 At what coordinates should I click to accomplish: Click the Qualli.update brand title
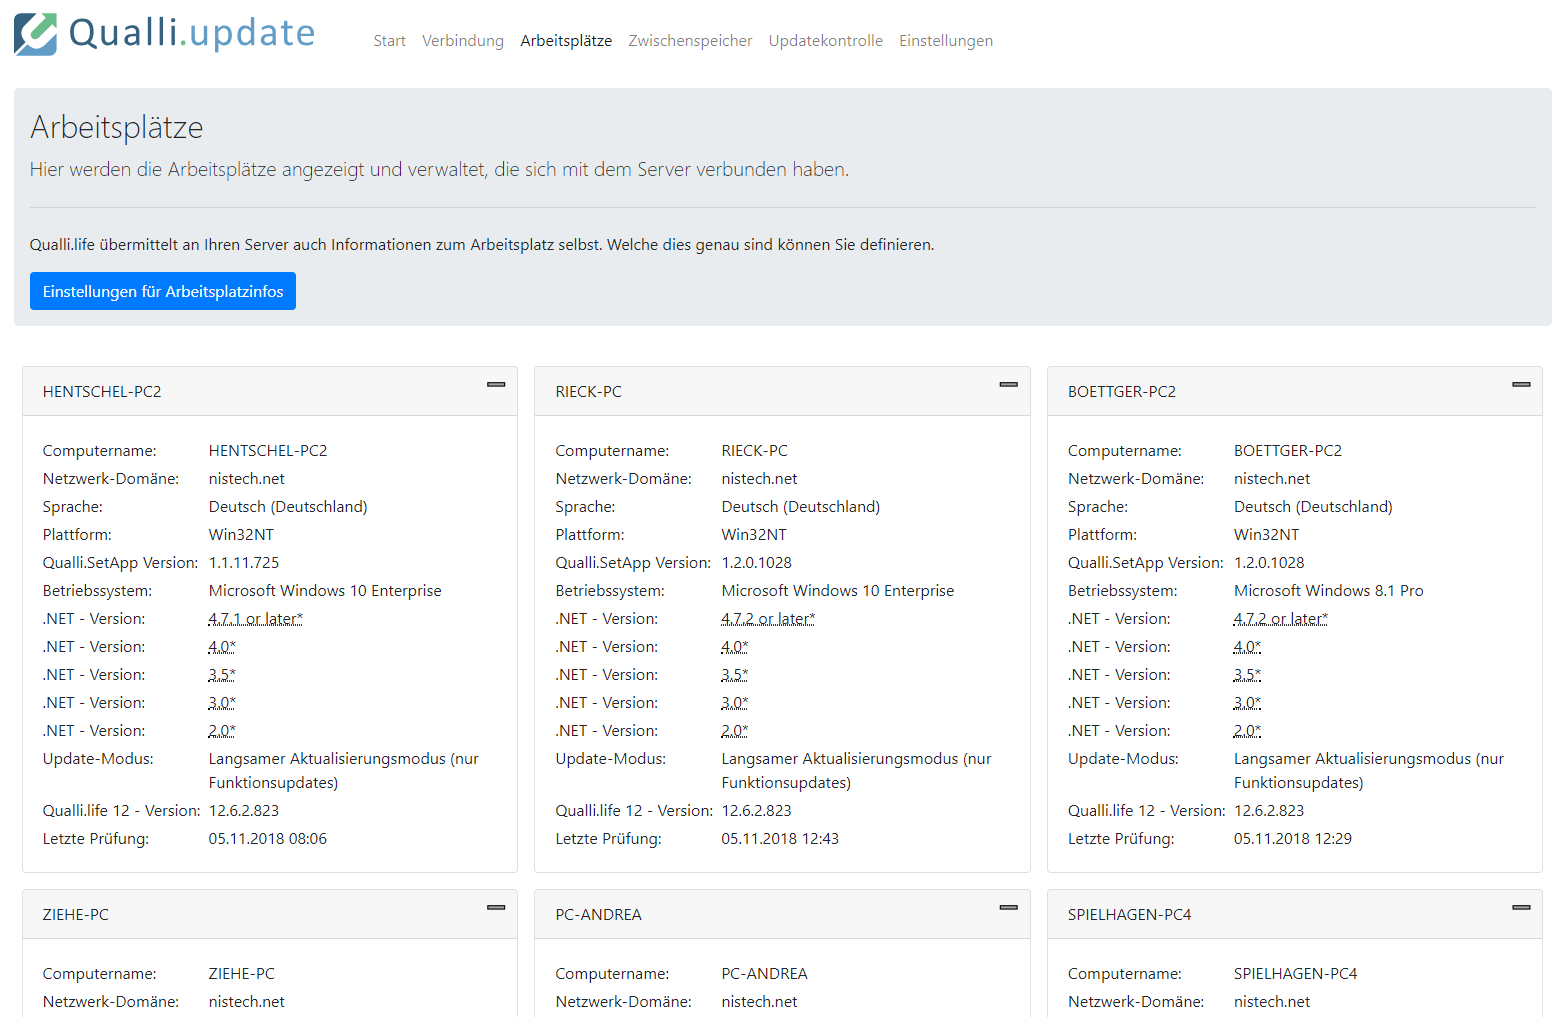pos(192,33)
